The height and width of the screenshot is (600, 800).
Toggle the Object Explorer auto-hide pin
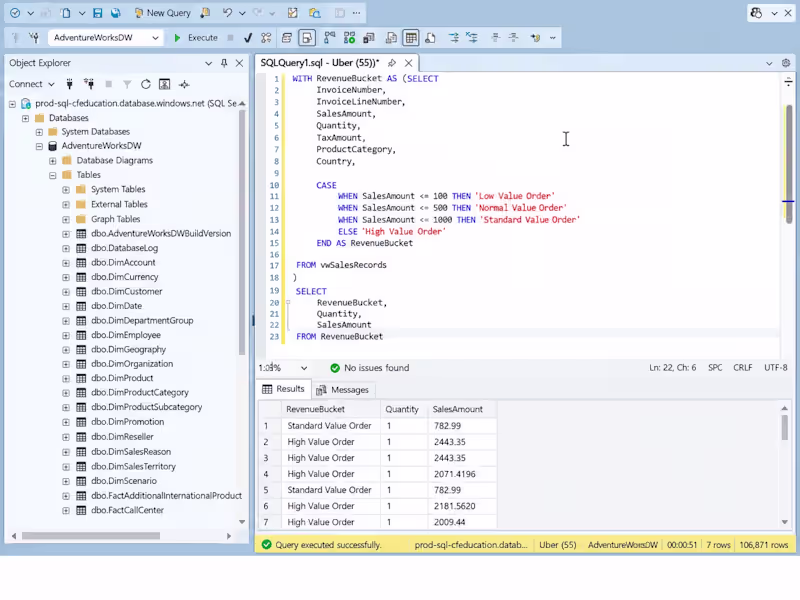(224, 63)
